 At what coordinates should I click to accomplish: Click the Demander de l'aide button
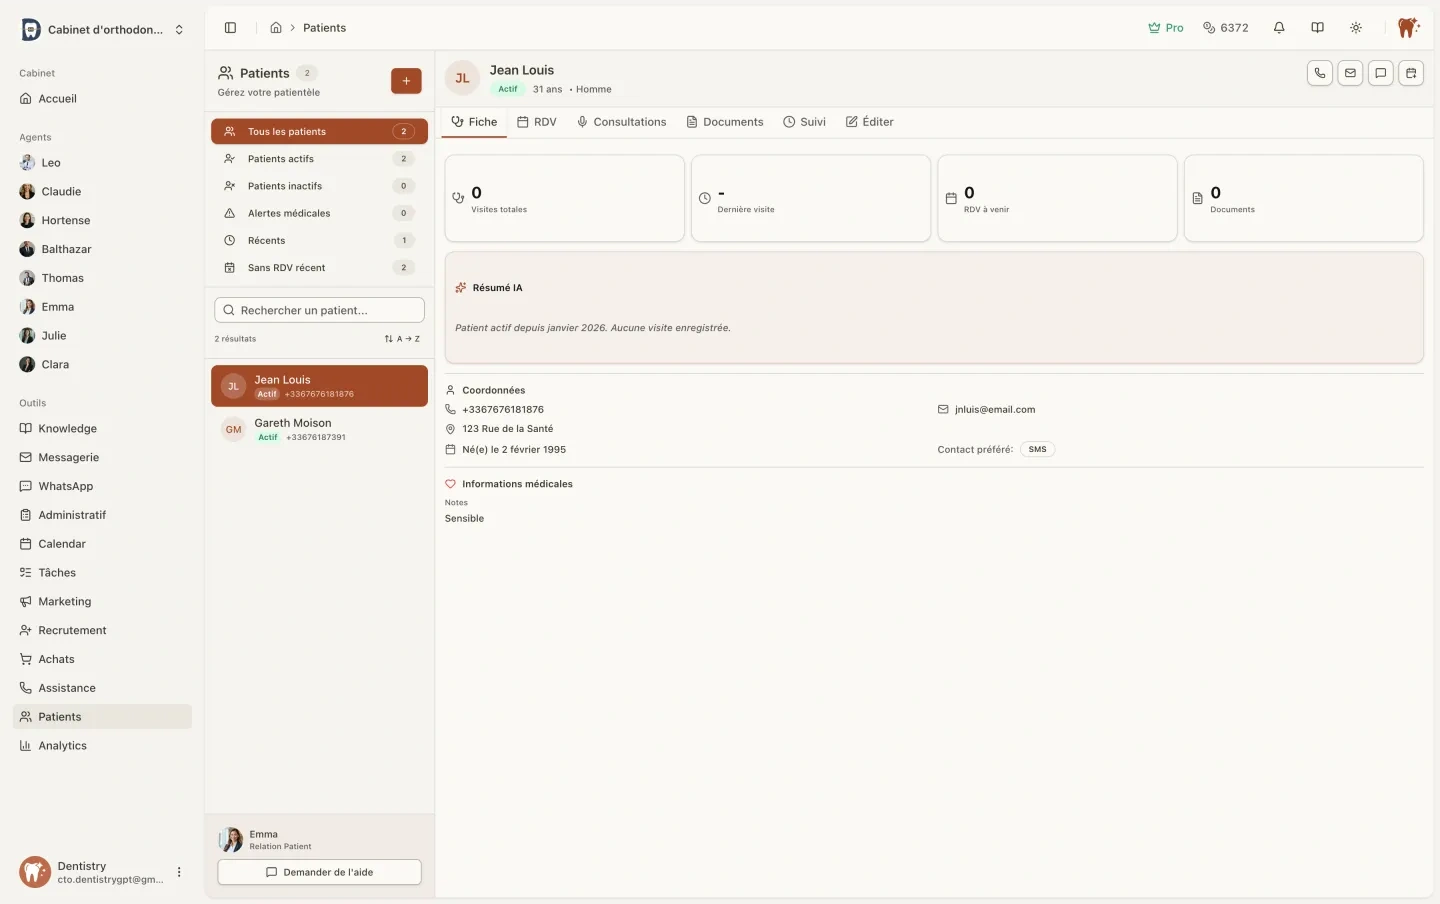[x=319, y=872]
